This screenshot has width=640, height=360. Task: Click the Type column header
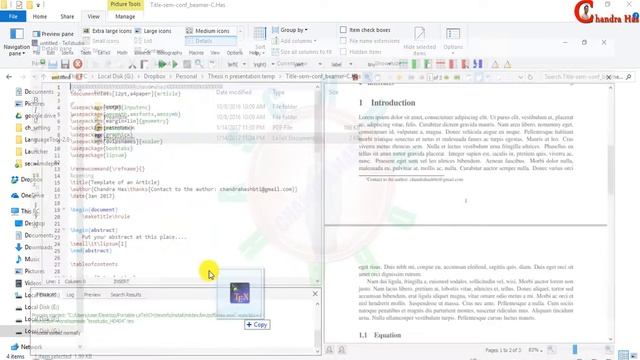278,93
